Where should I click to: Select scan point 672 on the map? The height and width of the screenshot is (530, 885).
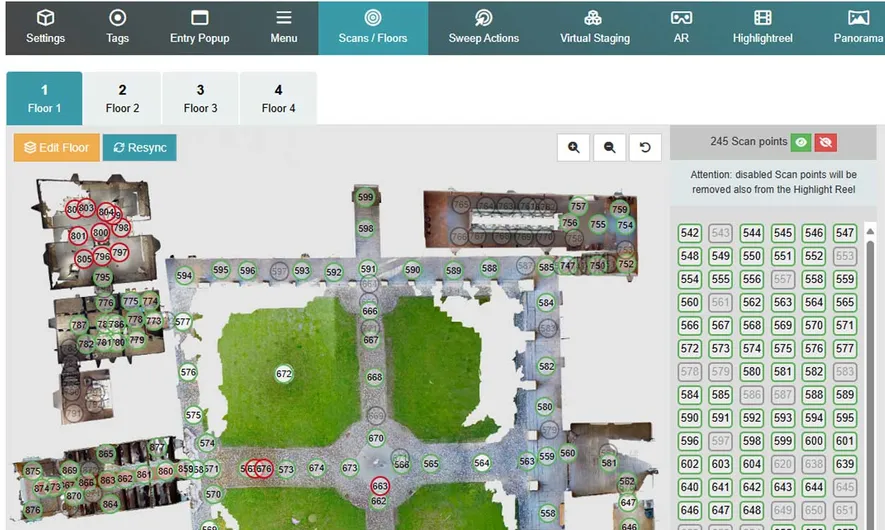click(x=284, y=374)
